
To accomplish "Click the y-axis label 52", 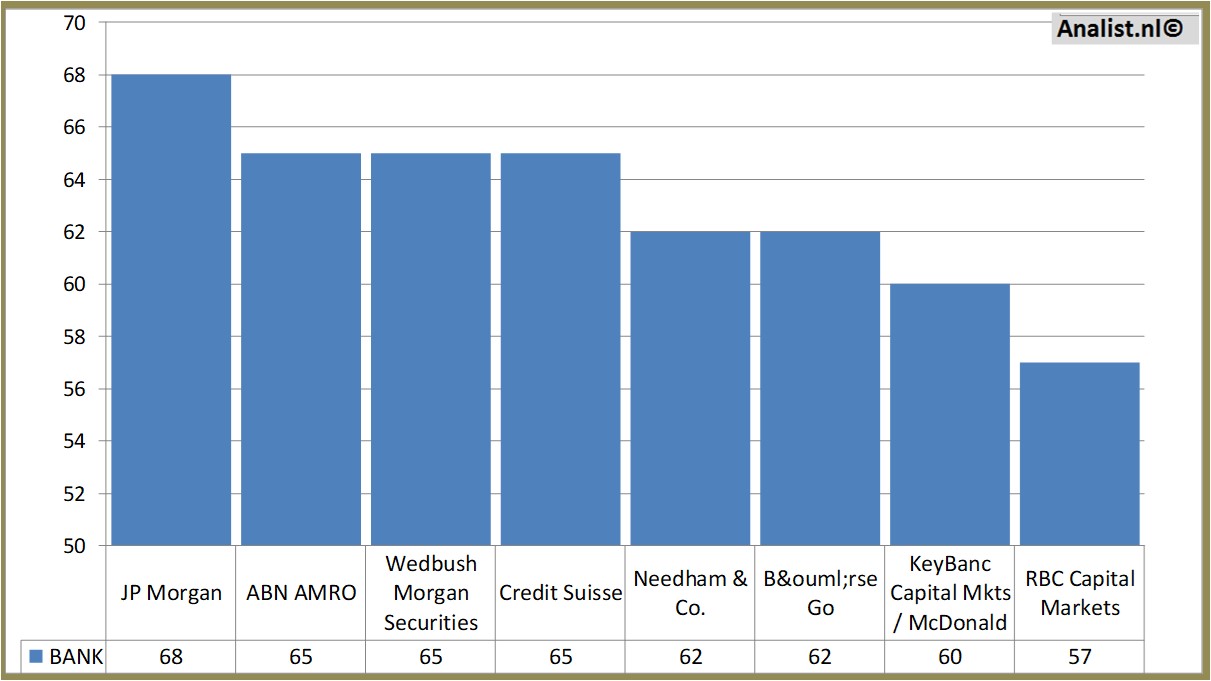I will click(x=74, y=494).
